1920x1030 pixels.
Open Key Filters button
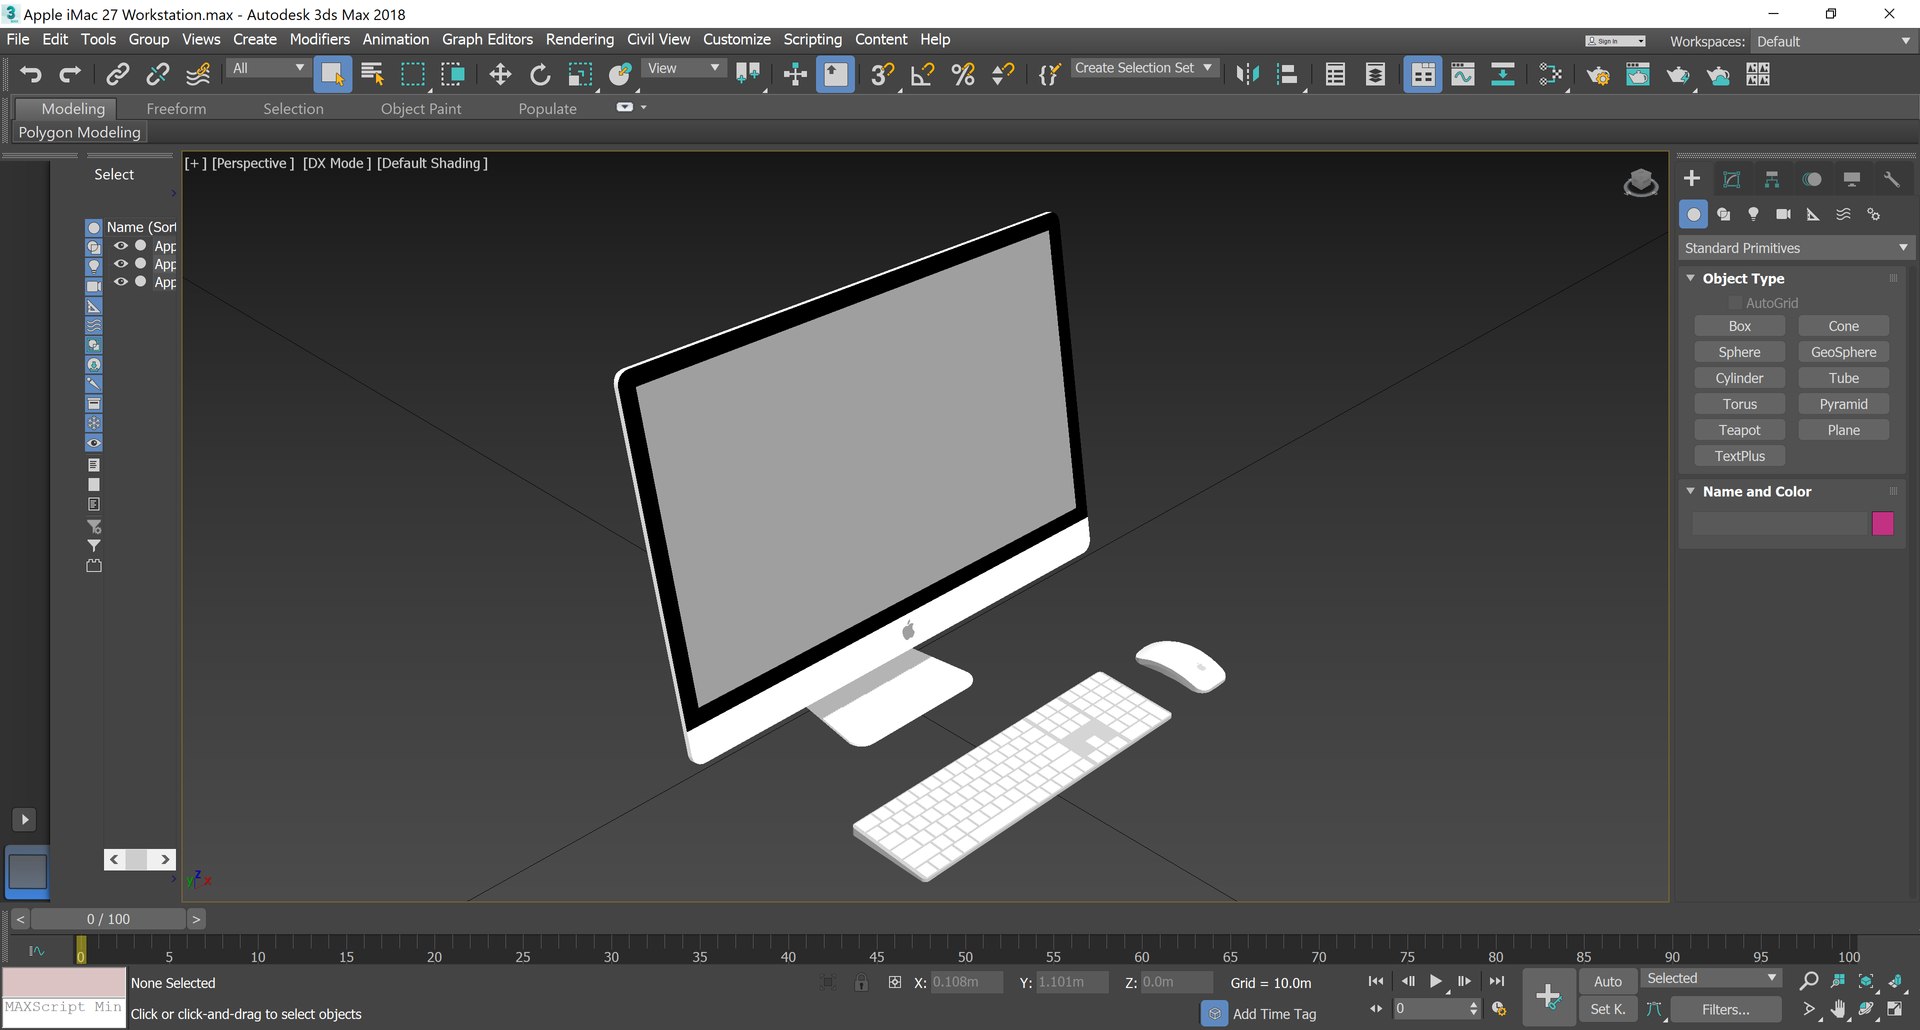point(1725,1009)
